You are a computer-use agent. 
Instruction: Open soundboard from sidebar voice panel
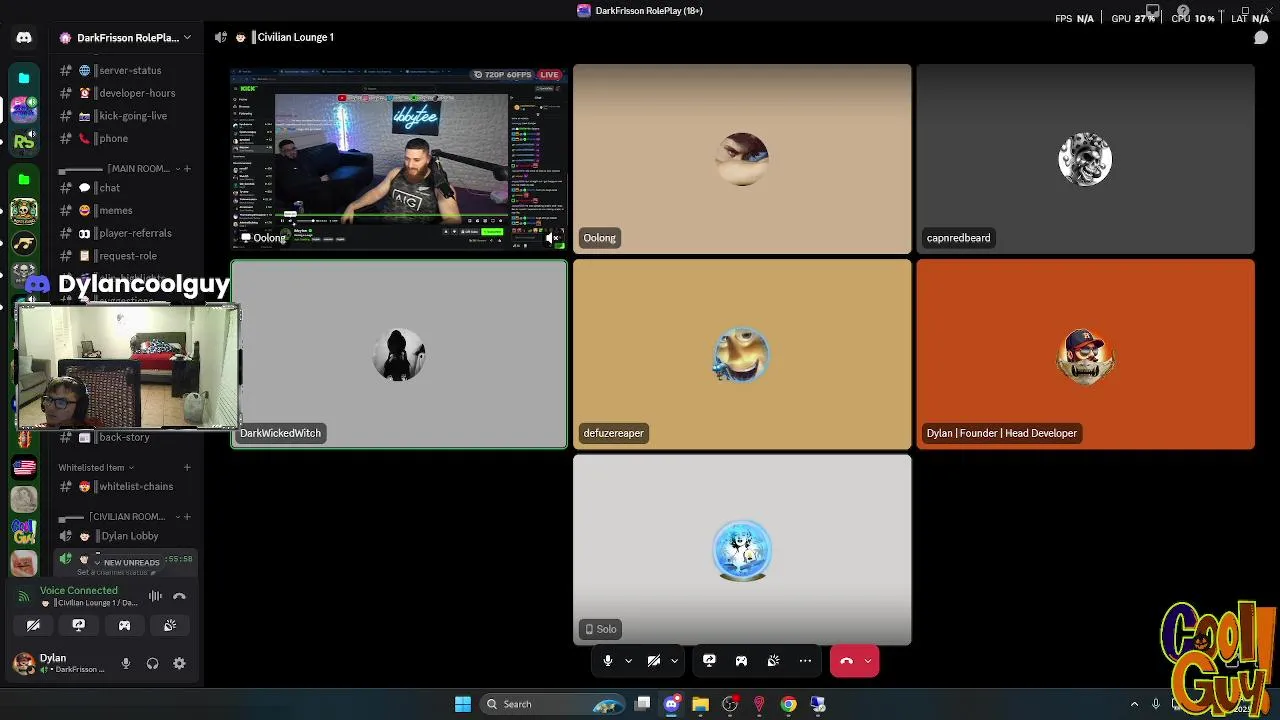pos(170,626)
